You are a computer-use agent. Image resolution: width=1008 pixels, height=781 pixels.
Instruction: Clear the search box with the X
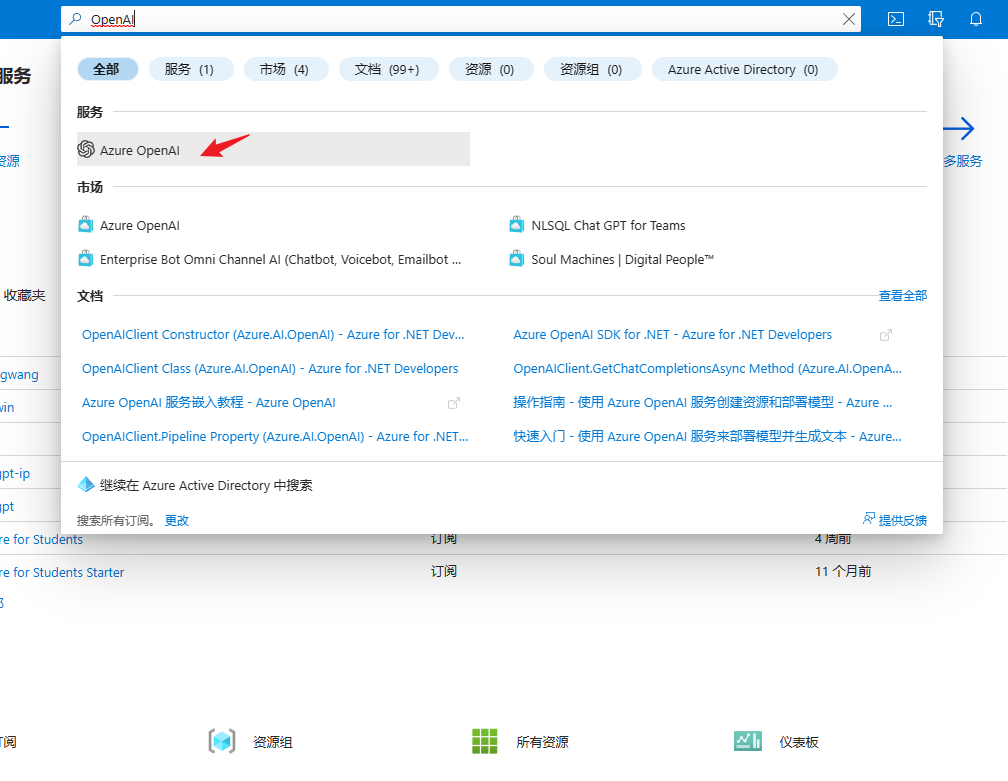pyautogui.click(x=849, y=19)
